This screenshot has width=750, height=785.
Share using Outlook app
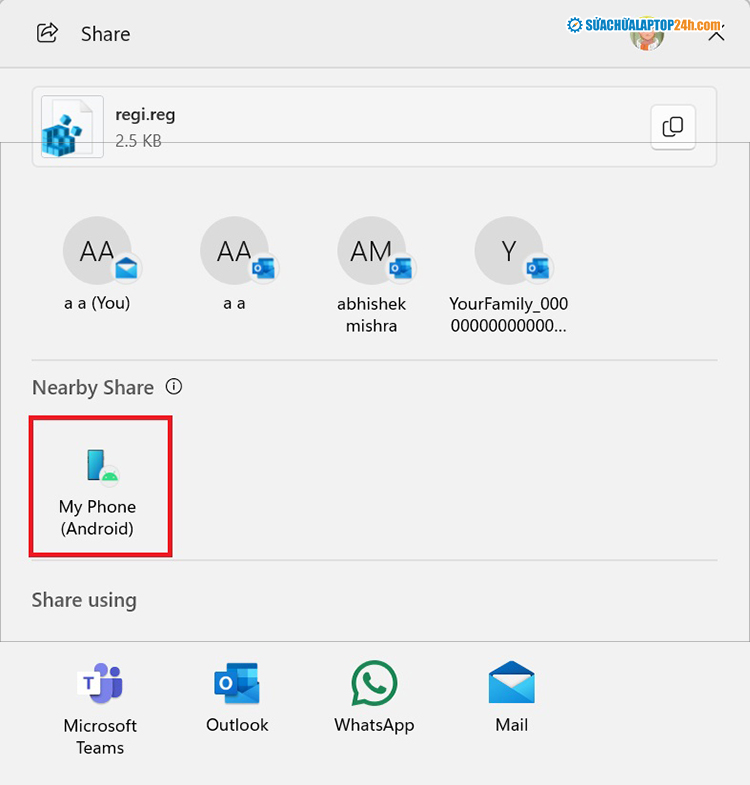tap(237, 697)
